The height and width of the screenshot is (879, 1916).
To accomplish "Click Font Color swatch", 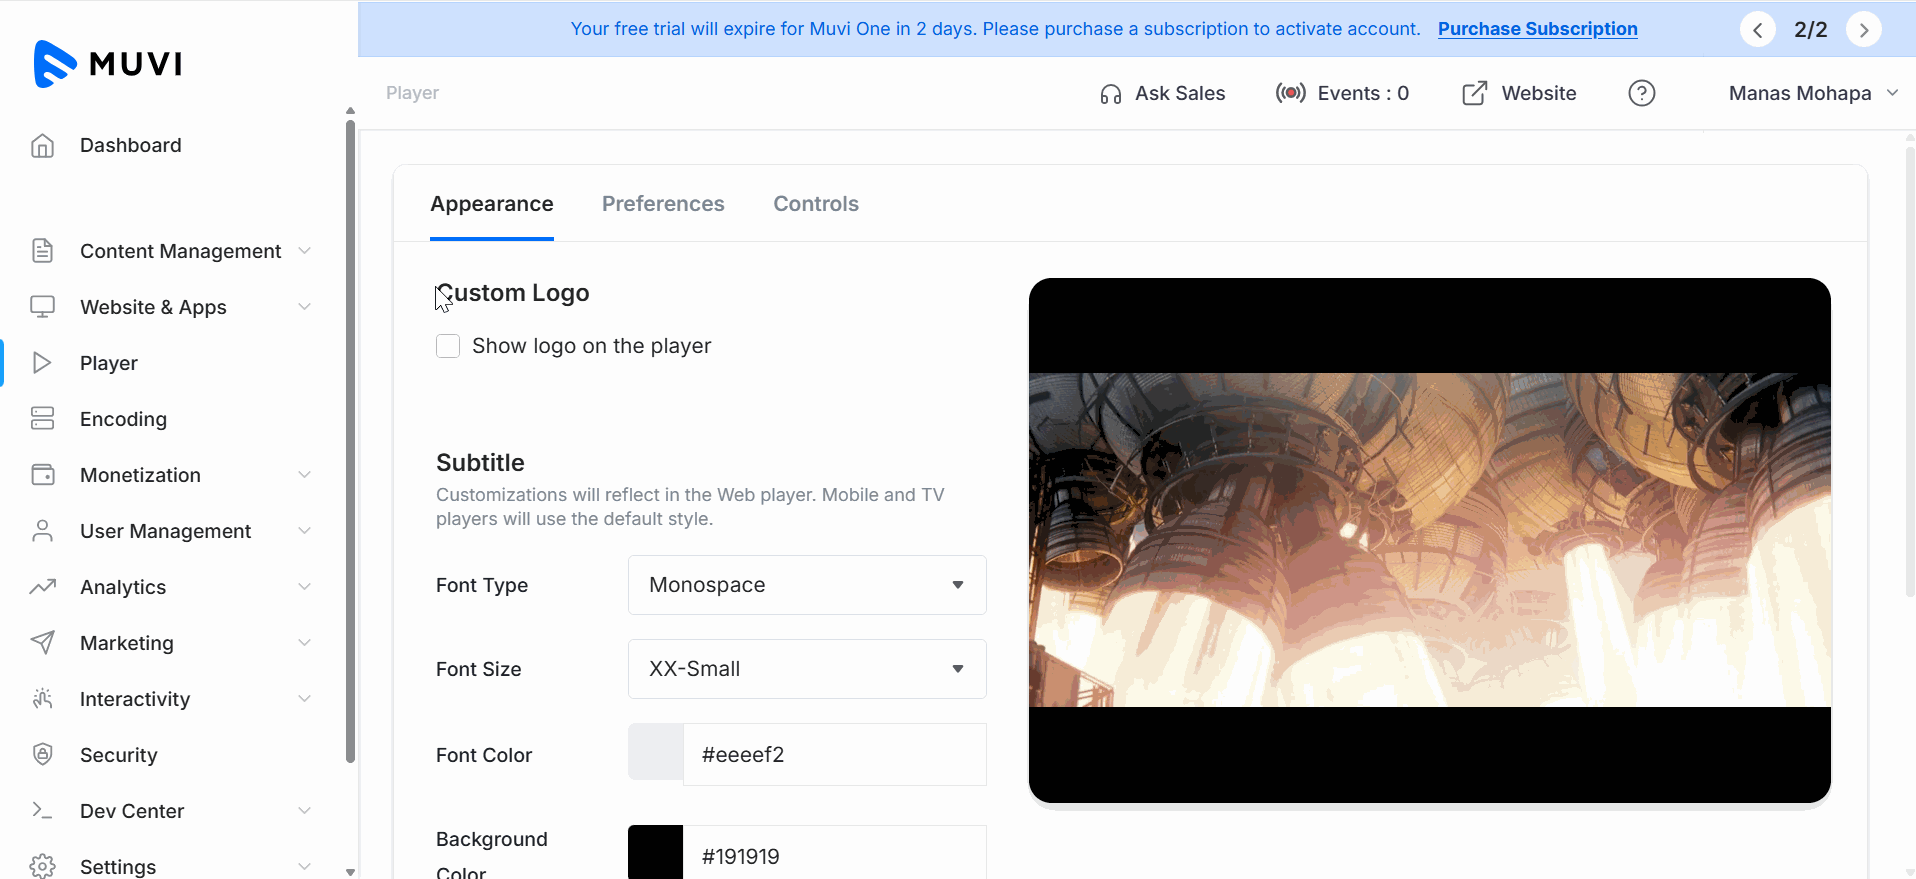I will 656,752.
